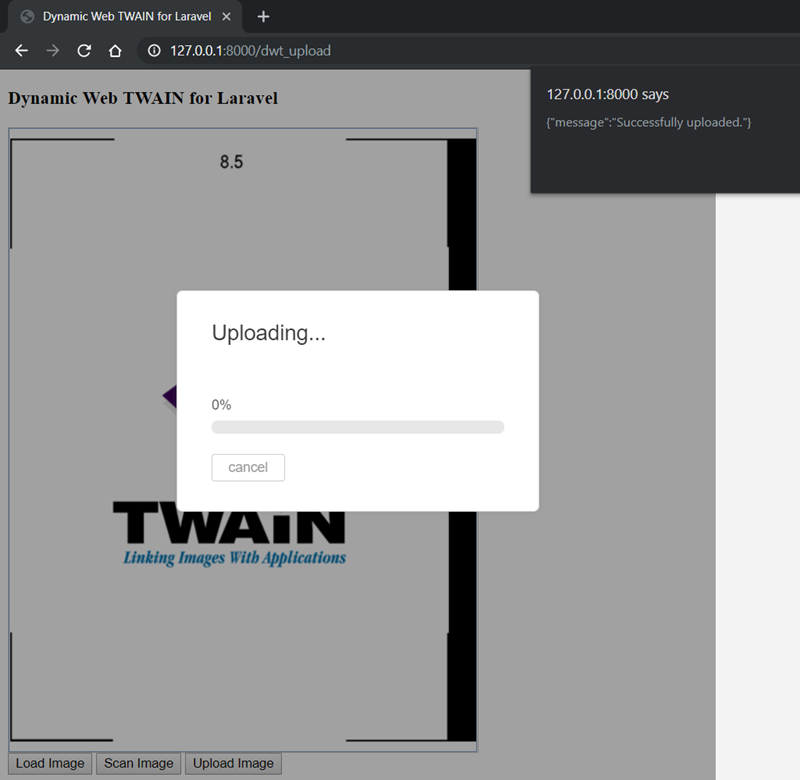Open a new browser tab
Screen dimensions: 800x780
(x=263, y=17)
